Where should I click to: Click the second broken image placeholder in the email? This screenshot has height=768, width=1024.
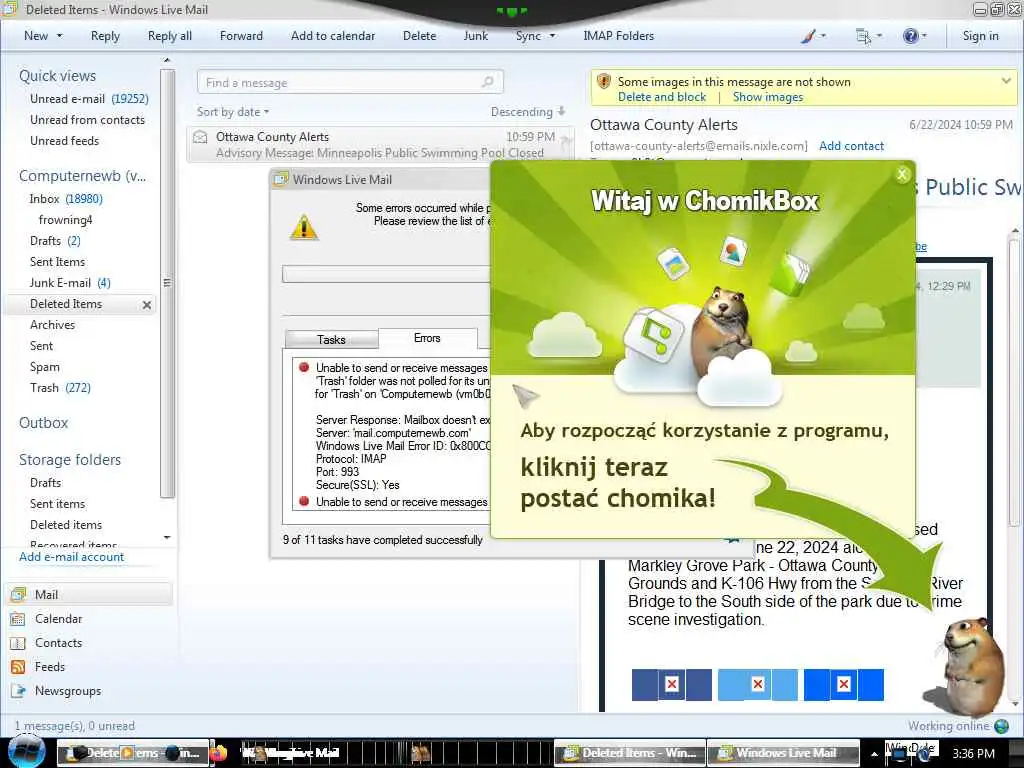click(758, 684)
